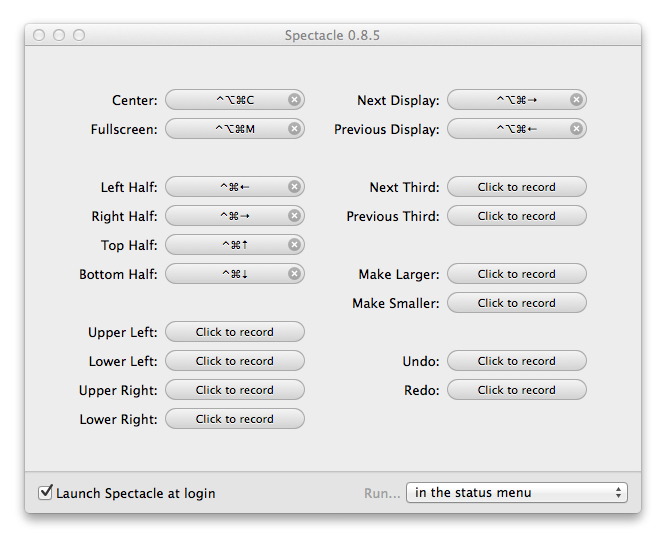Set a shortcut for Previous Third

coord(516,216)
